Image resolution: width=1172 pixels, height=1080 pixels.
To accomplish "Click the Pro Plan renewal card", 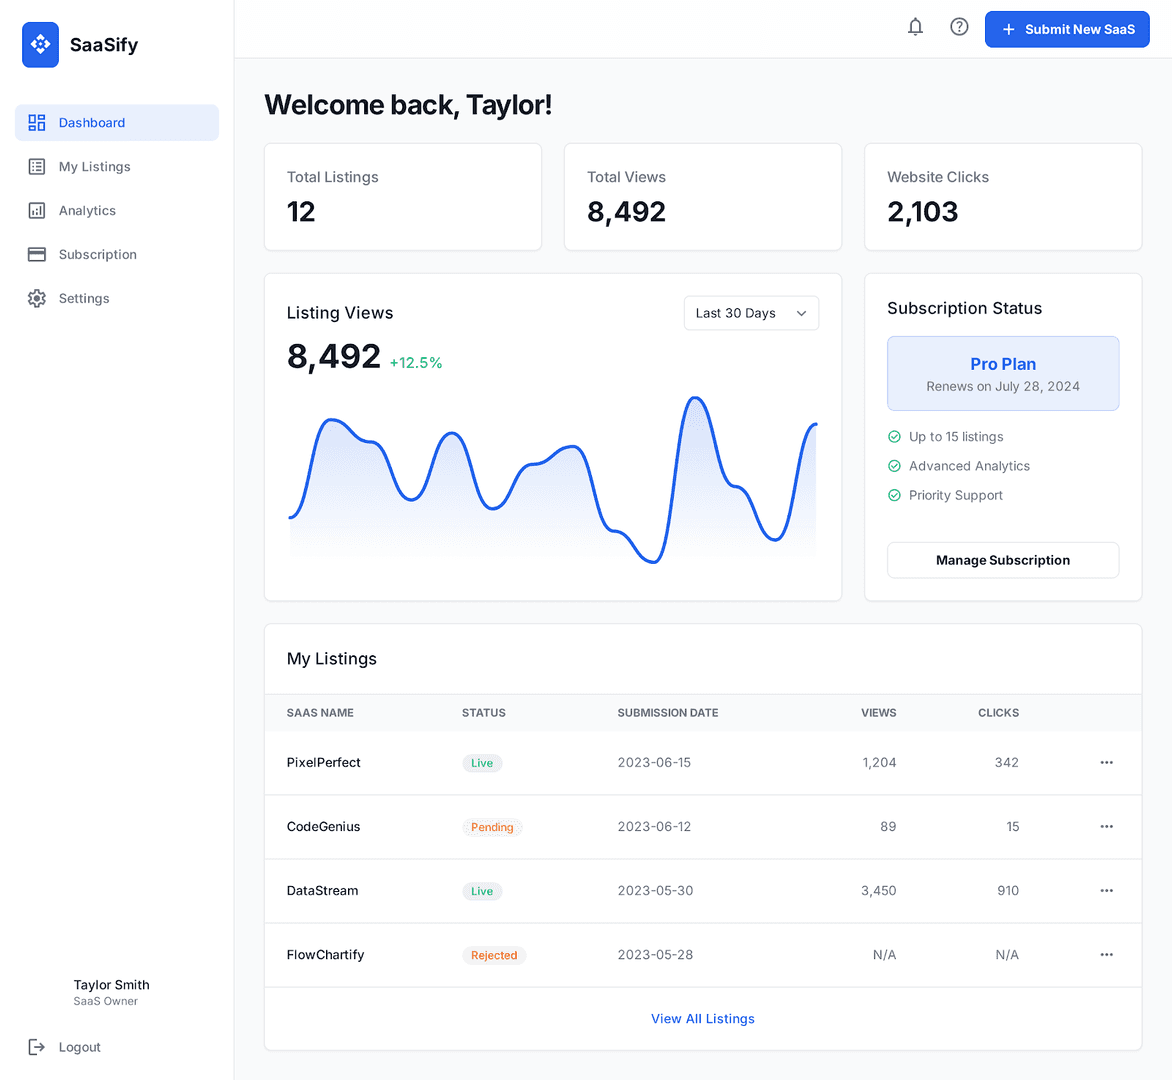I will (1002, 374).
